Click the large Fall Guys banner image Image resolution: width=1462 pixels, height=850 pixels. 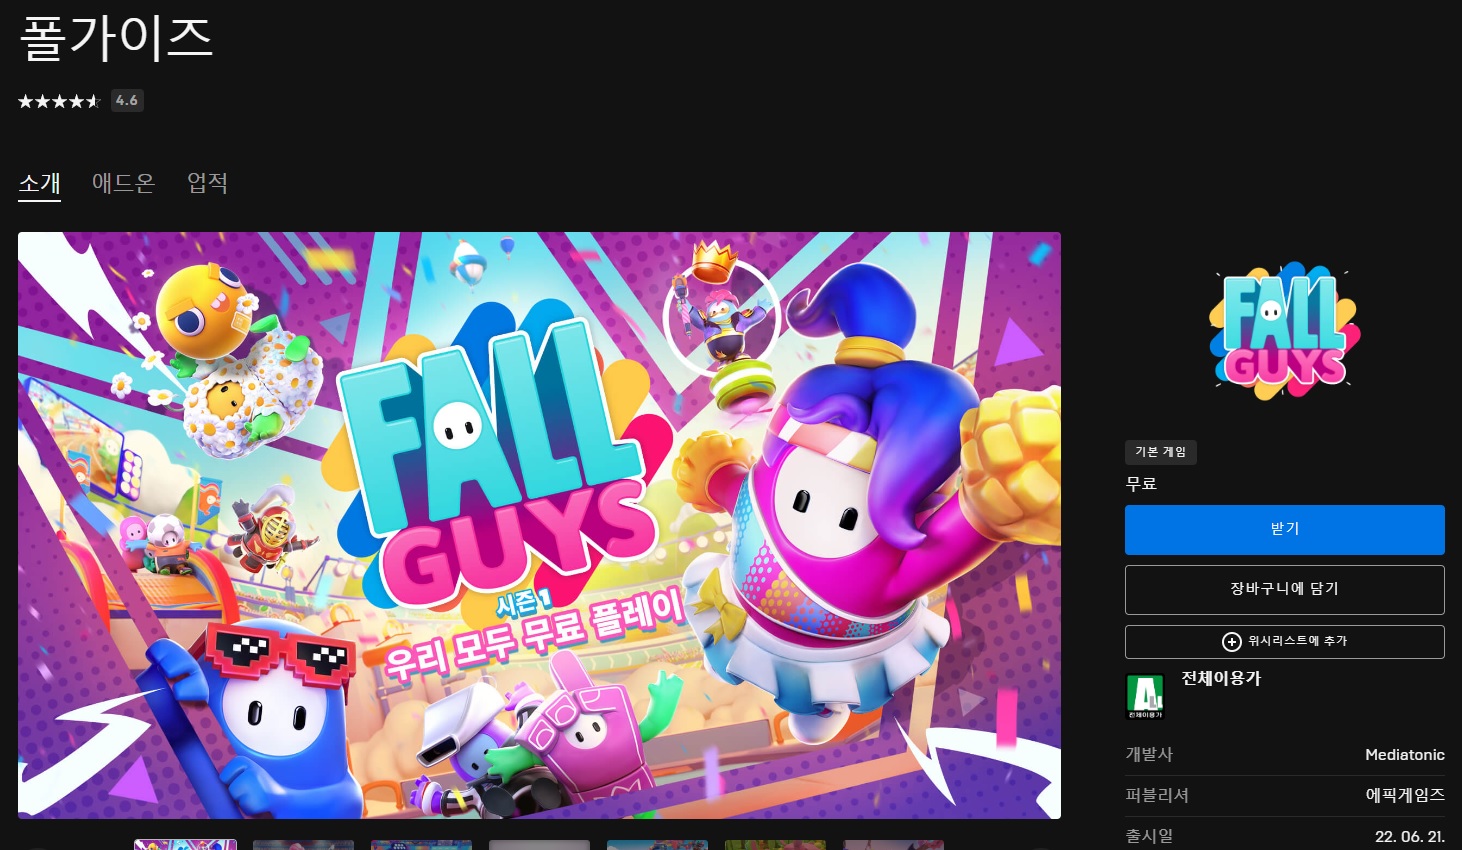tap(539, 525)
